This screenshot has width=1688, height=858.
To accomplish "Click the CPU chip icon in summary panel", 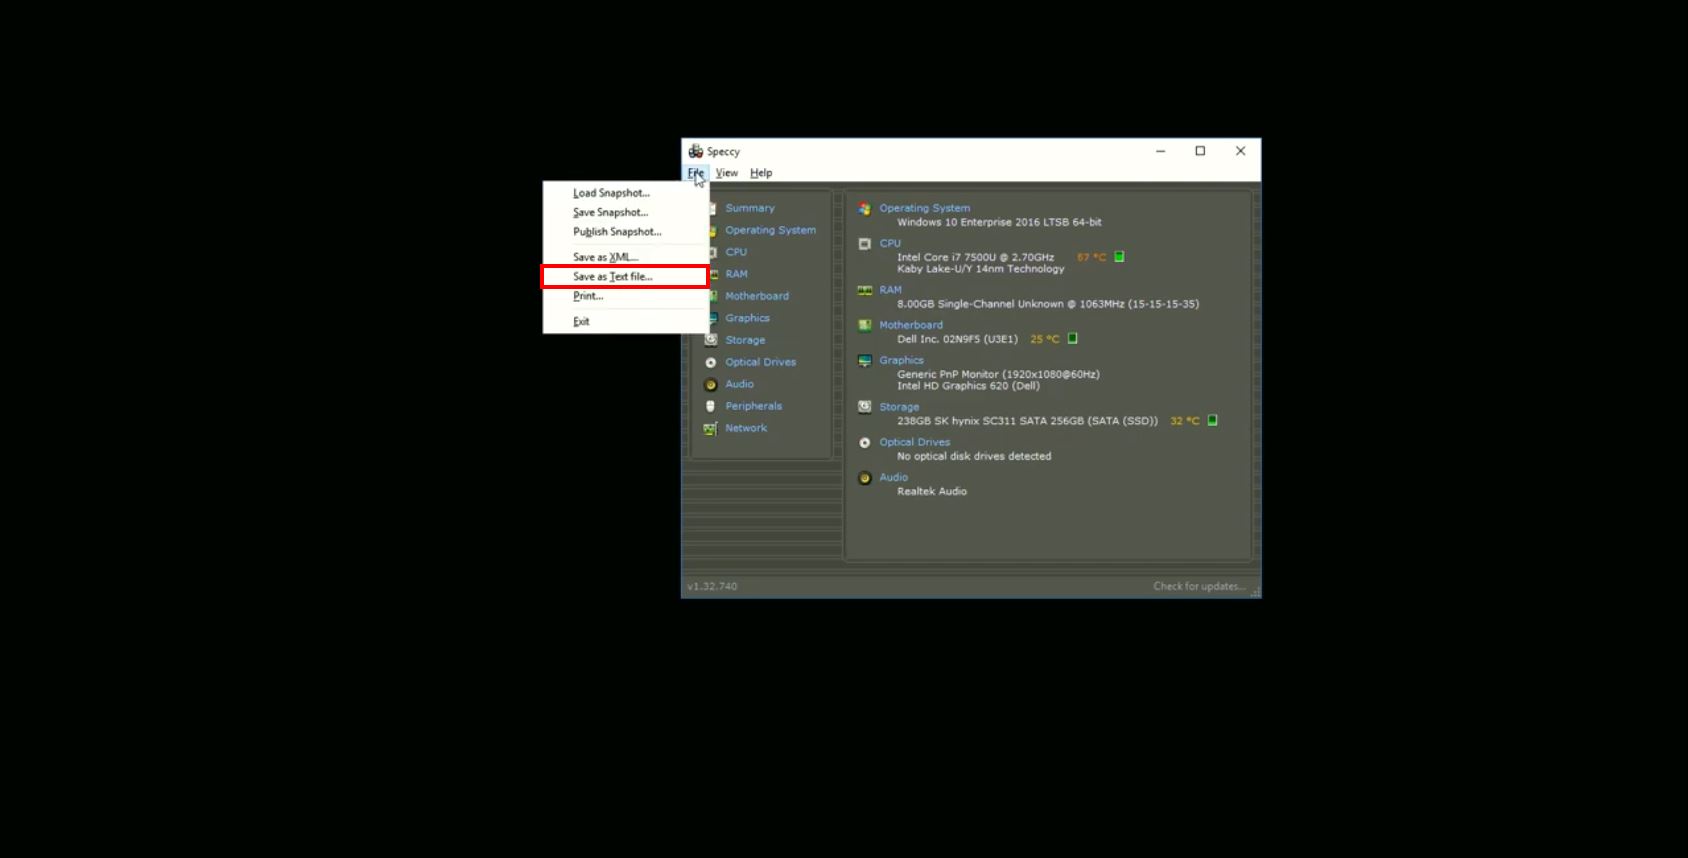I will pyautogui.click(x=865, y=243).
